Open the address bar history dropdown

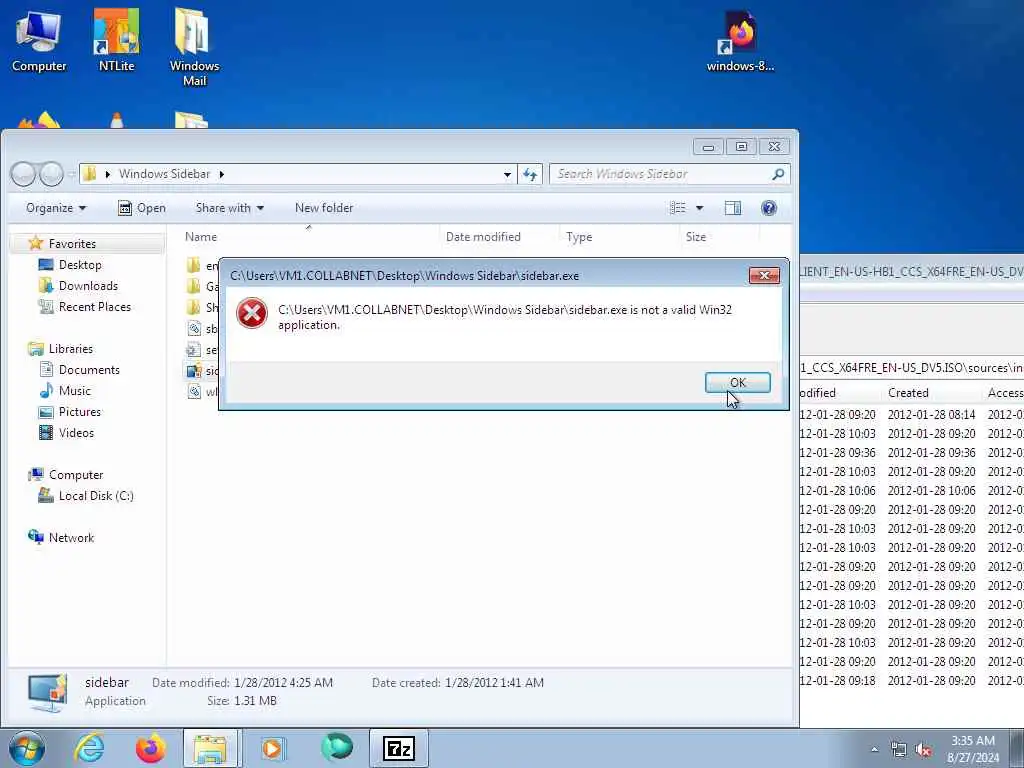(507, 174)
